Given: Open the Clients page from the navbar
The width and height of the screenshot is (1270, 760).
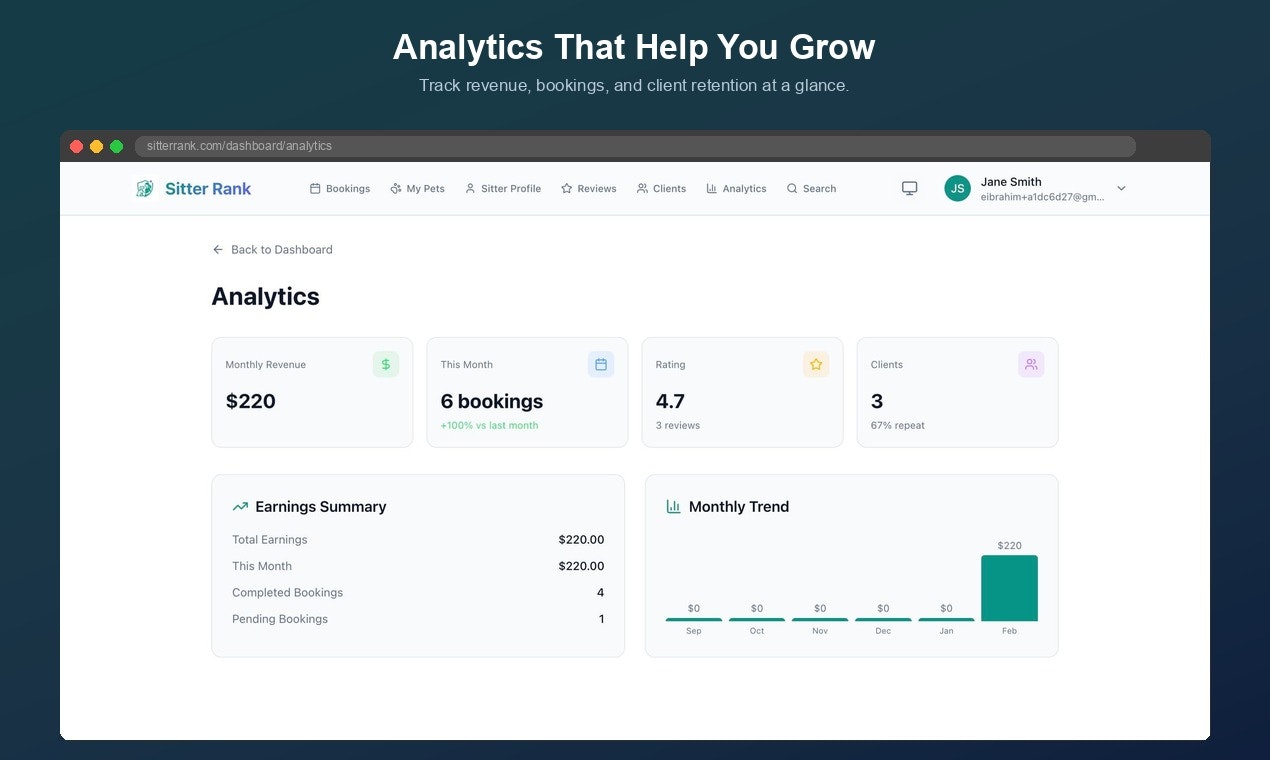Looking at the screenshot, I should (661, 188).
